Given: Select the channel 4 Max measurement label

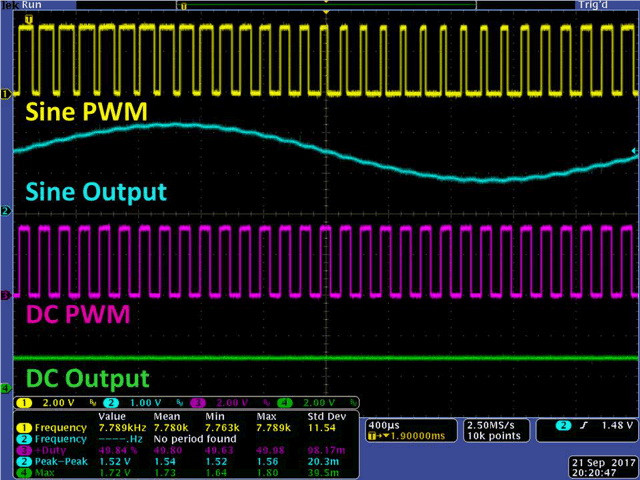Looking at the screenshot, I should (45, 473).
